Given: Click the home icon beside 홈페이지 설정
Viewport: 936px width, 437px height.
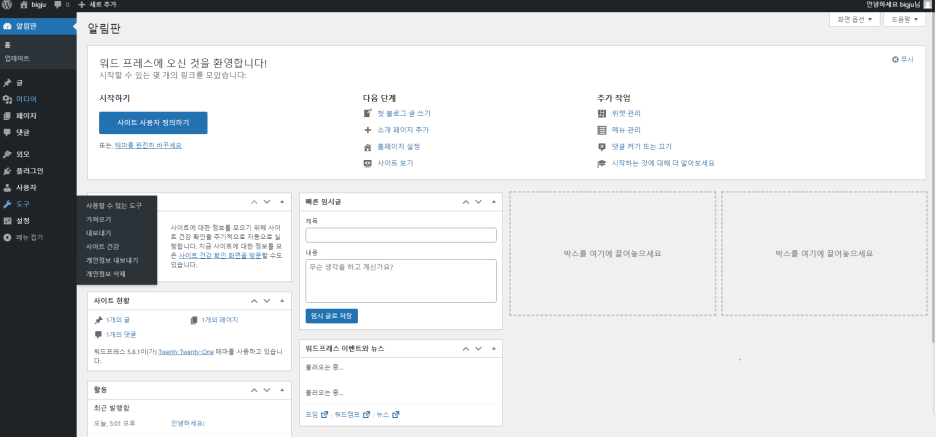Looking at the screenshot, I should click(x=368, y=147).
